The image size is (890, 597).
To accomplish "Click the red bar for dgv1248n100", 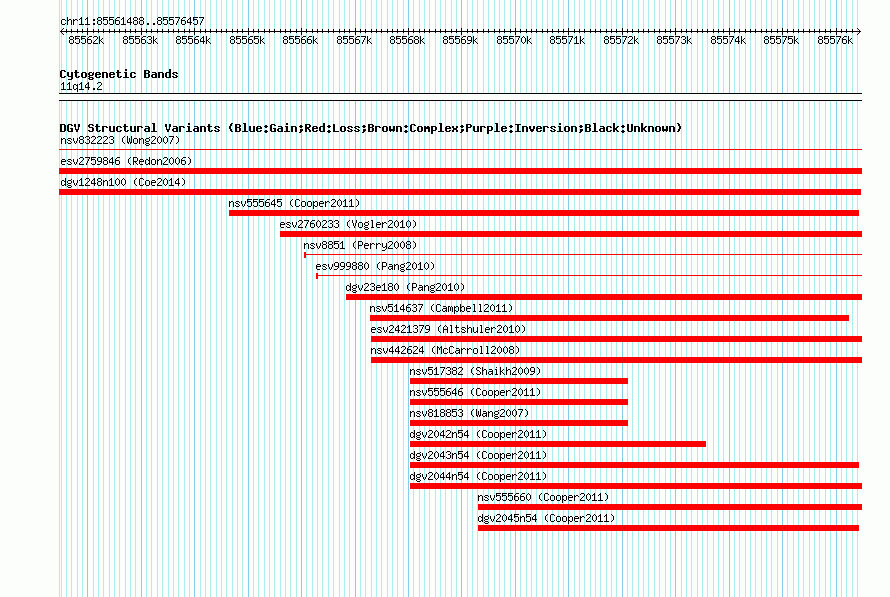I will point(460,192).
